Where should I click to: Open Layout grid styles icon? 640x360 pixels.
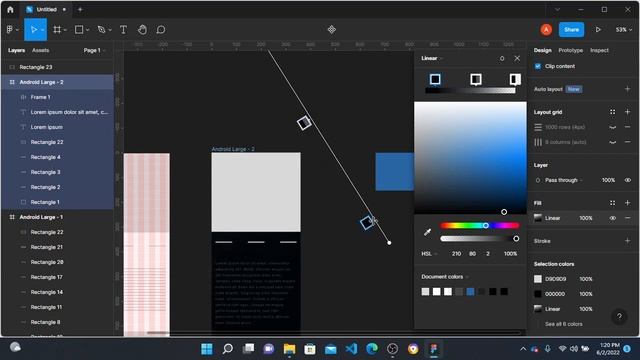pos(613,112)
